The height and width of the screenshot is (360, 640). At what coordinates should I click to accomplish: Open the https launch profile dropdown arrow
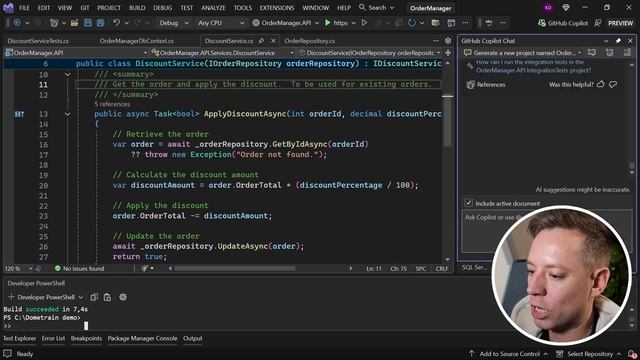[353, 23]
